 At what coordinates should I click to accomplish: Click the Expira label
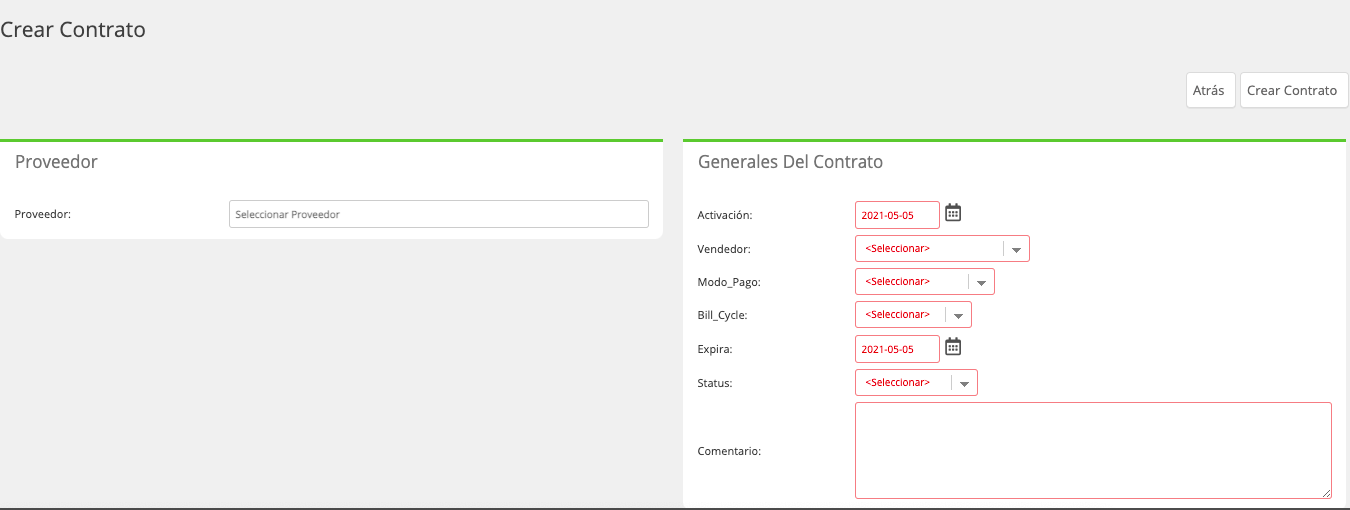[x=715, y=350]
